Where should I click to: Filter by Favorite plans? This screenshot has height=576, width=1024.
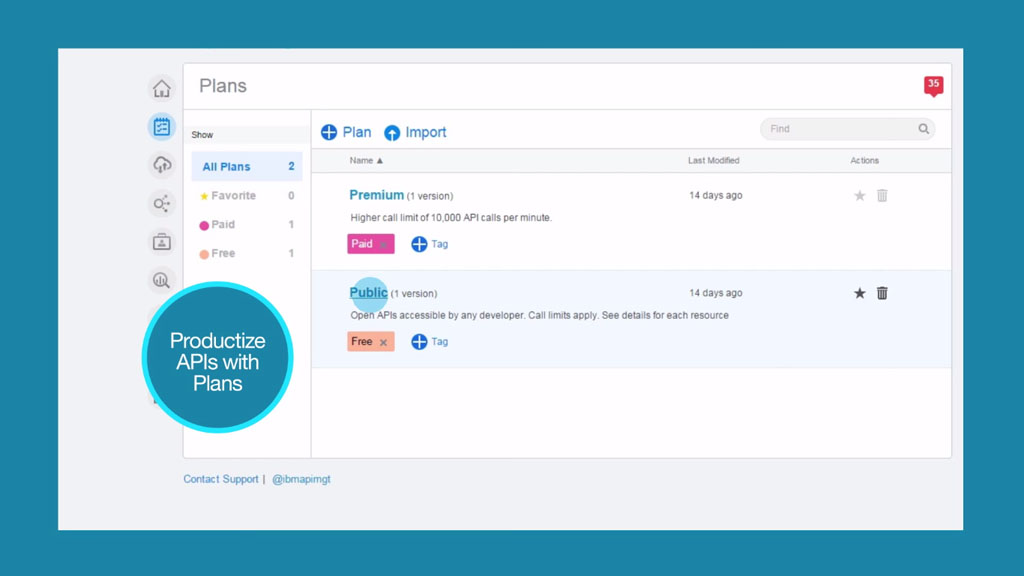[247, 195]
